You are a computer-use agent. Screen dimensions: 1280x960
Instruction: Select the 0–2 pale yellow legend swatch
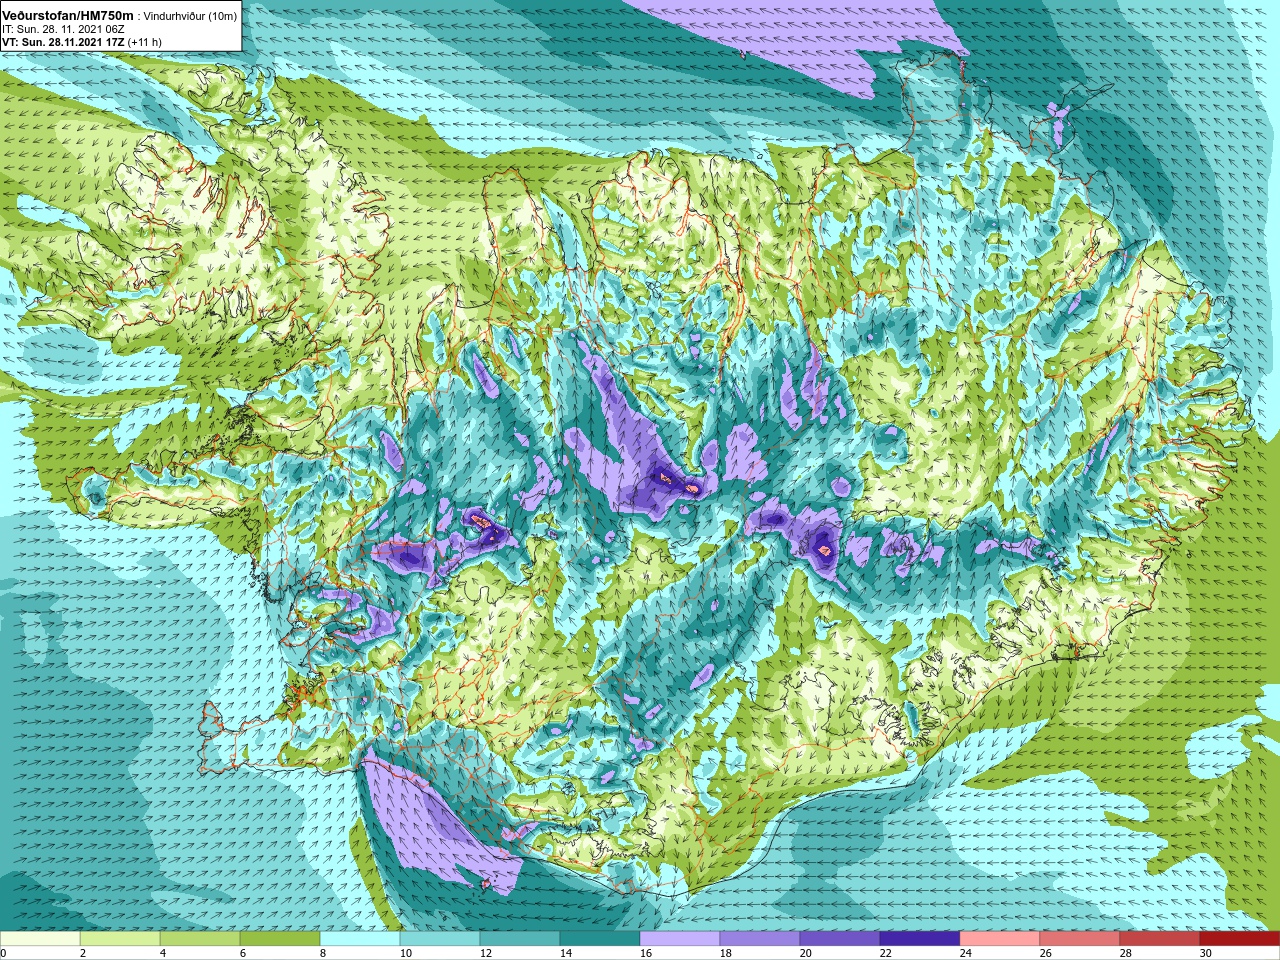click(40, 939)
